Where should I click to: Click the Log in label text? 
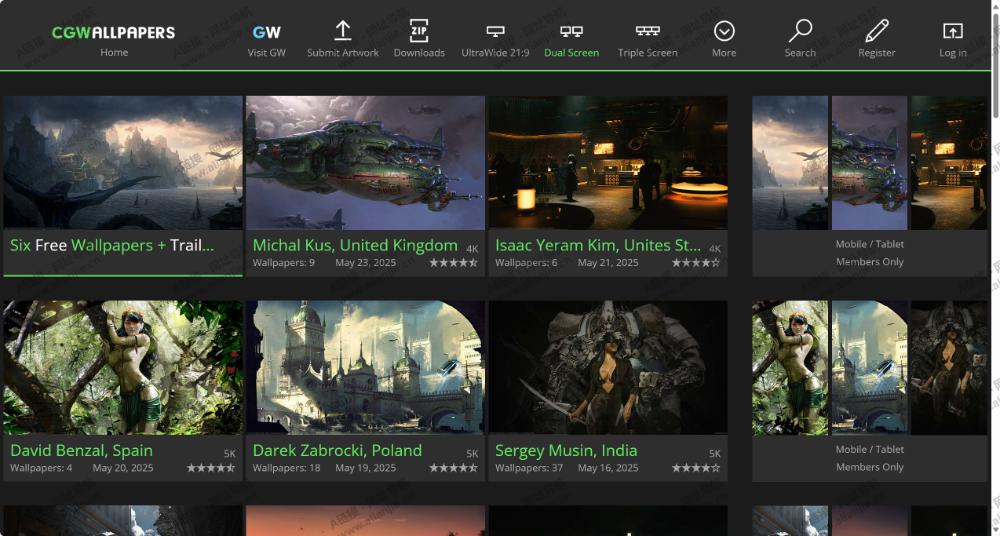click(x=953, y=53)
